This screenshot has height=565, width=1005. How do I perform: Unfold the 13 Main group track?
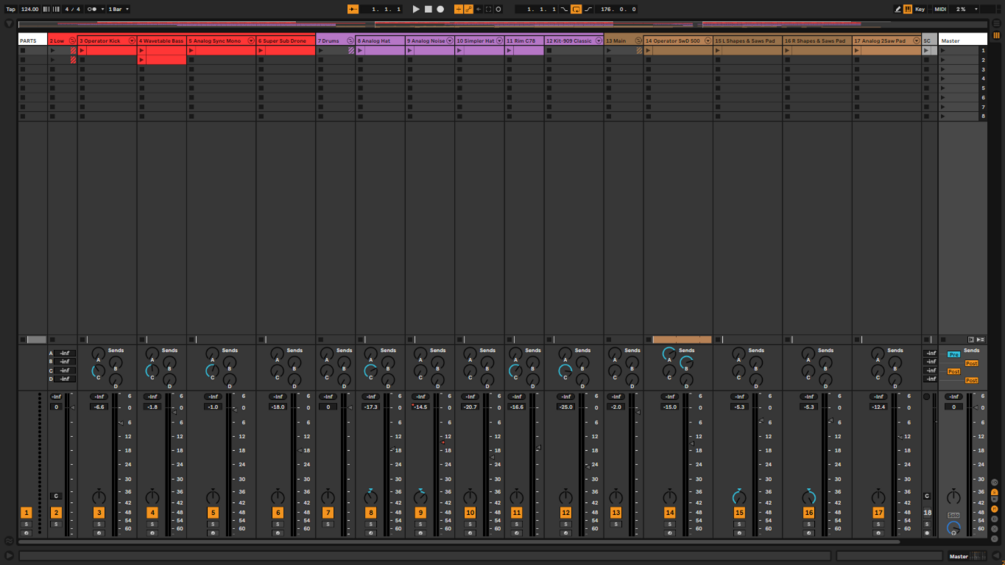(x=638, y=40)
